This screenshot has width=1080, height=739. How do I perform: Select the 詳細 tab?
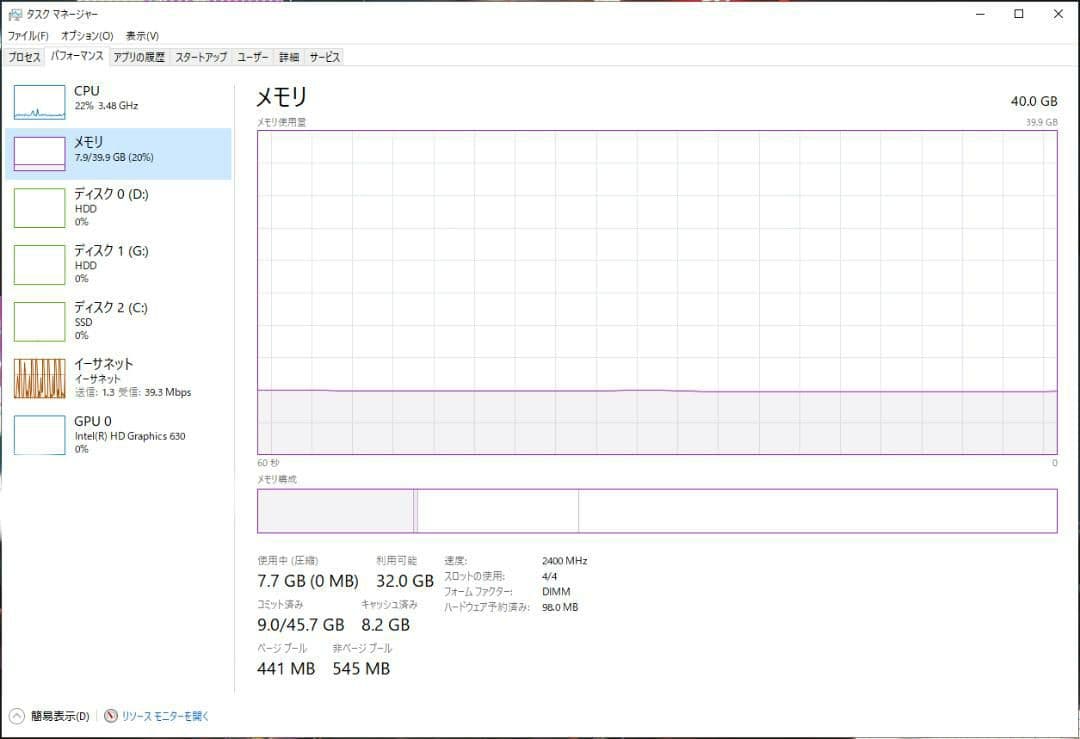[288, 57]
